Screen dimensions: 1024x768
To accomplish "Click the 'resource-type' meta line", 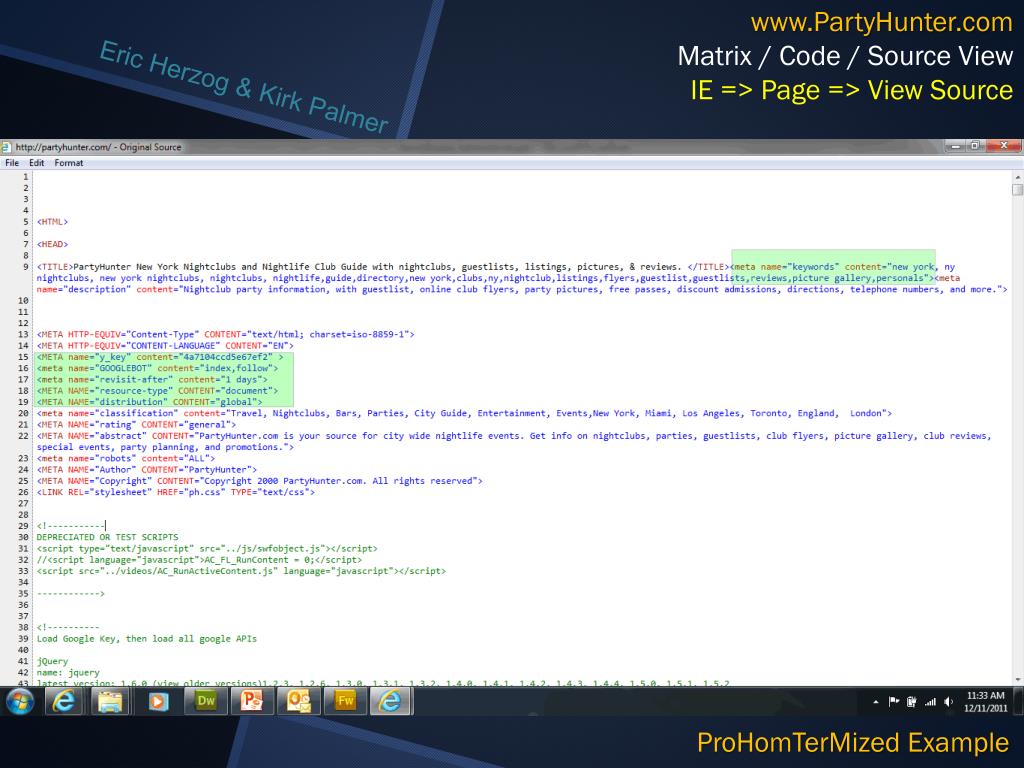I will point(157,391).
